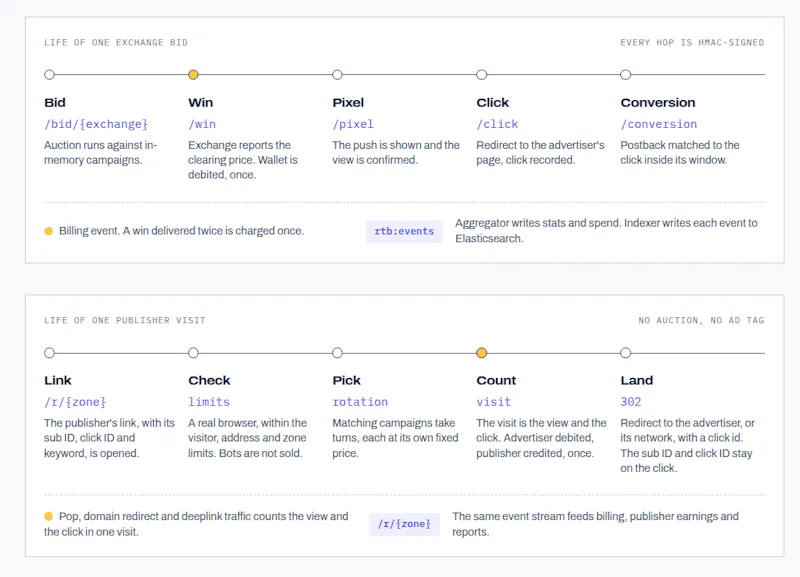Select the highlighted Count step marker
Viewport: 800px width, 577px height.
coord(482,353)
